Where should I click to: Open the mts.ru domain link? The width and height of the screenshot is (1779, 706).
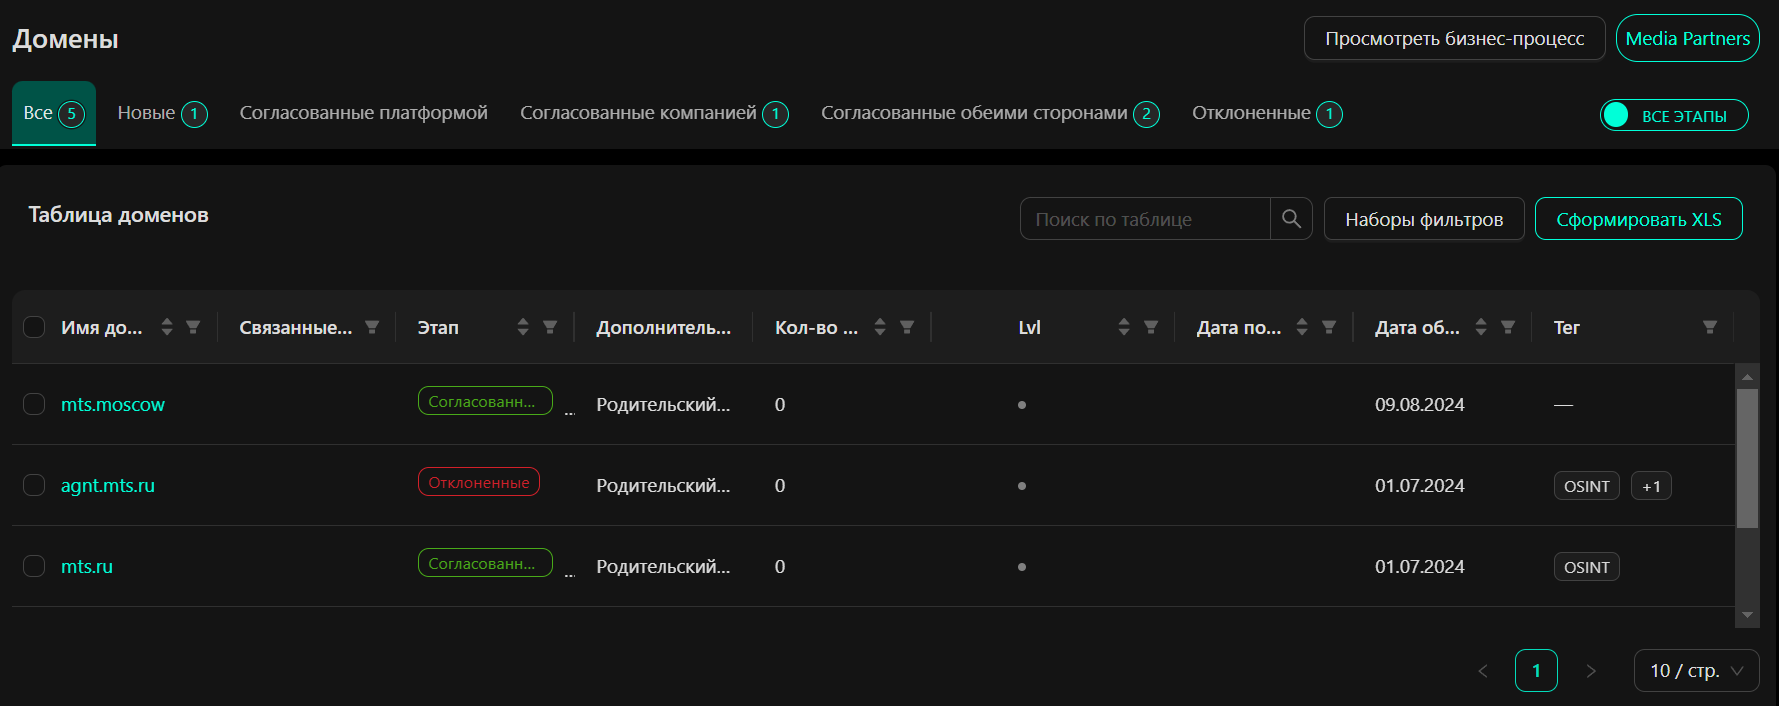click(87, 566)
